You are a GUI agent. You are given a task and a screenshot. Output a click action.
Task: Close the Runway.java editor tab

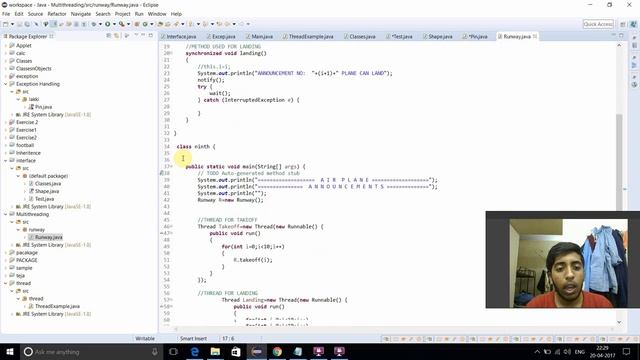point(535,36)
